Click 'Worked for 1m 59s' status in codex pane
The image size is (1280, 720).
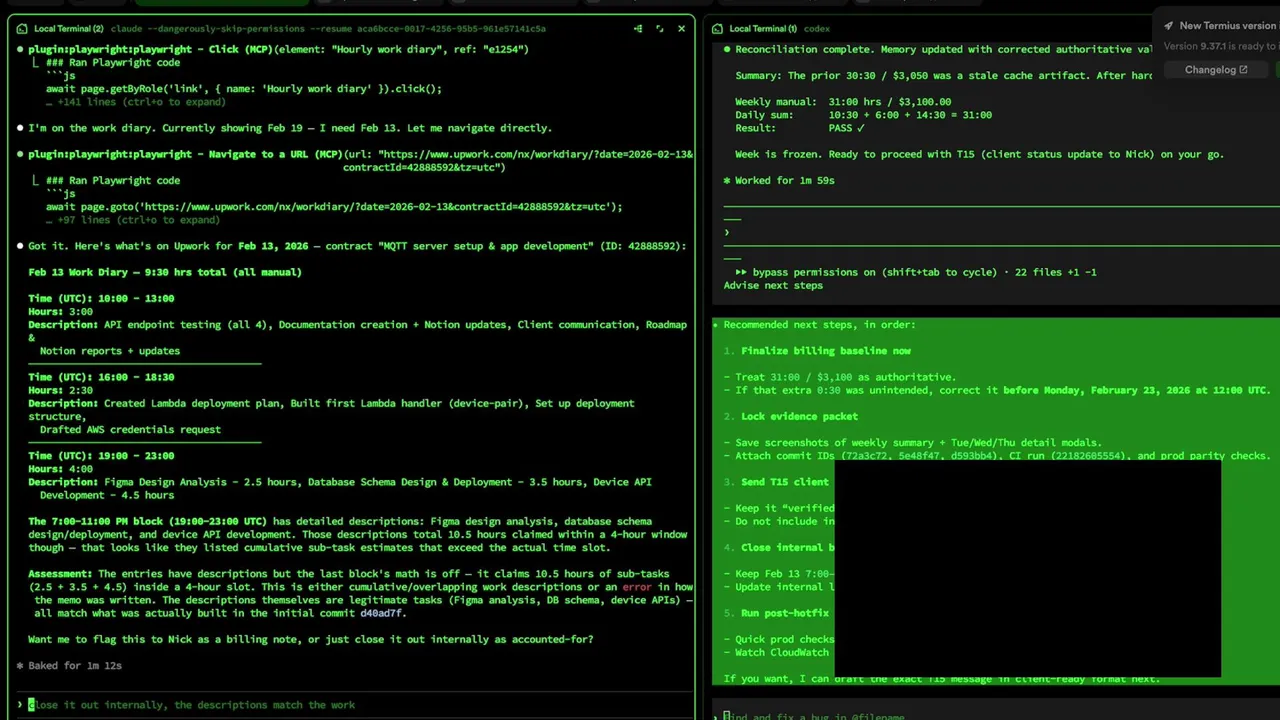[779, 181]
